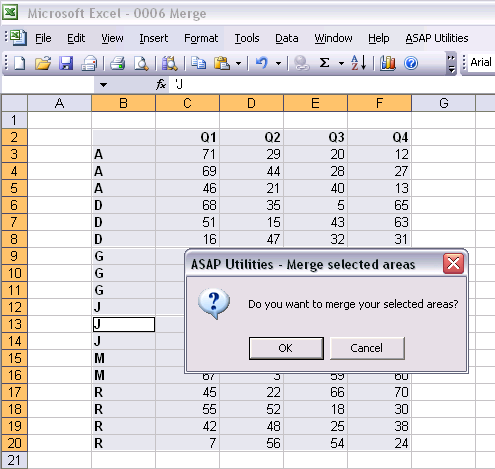Click the Select All corner button
This screenshot has width=495, height=469.
(14, 103)
